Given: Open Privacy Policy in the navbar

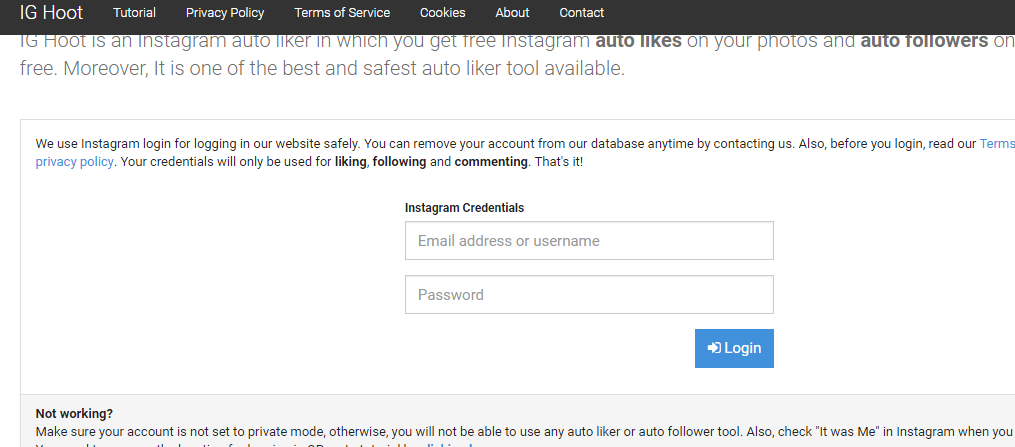Looking at the screenshot, I should (225, 13).
